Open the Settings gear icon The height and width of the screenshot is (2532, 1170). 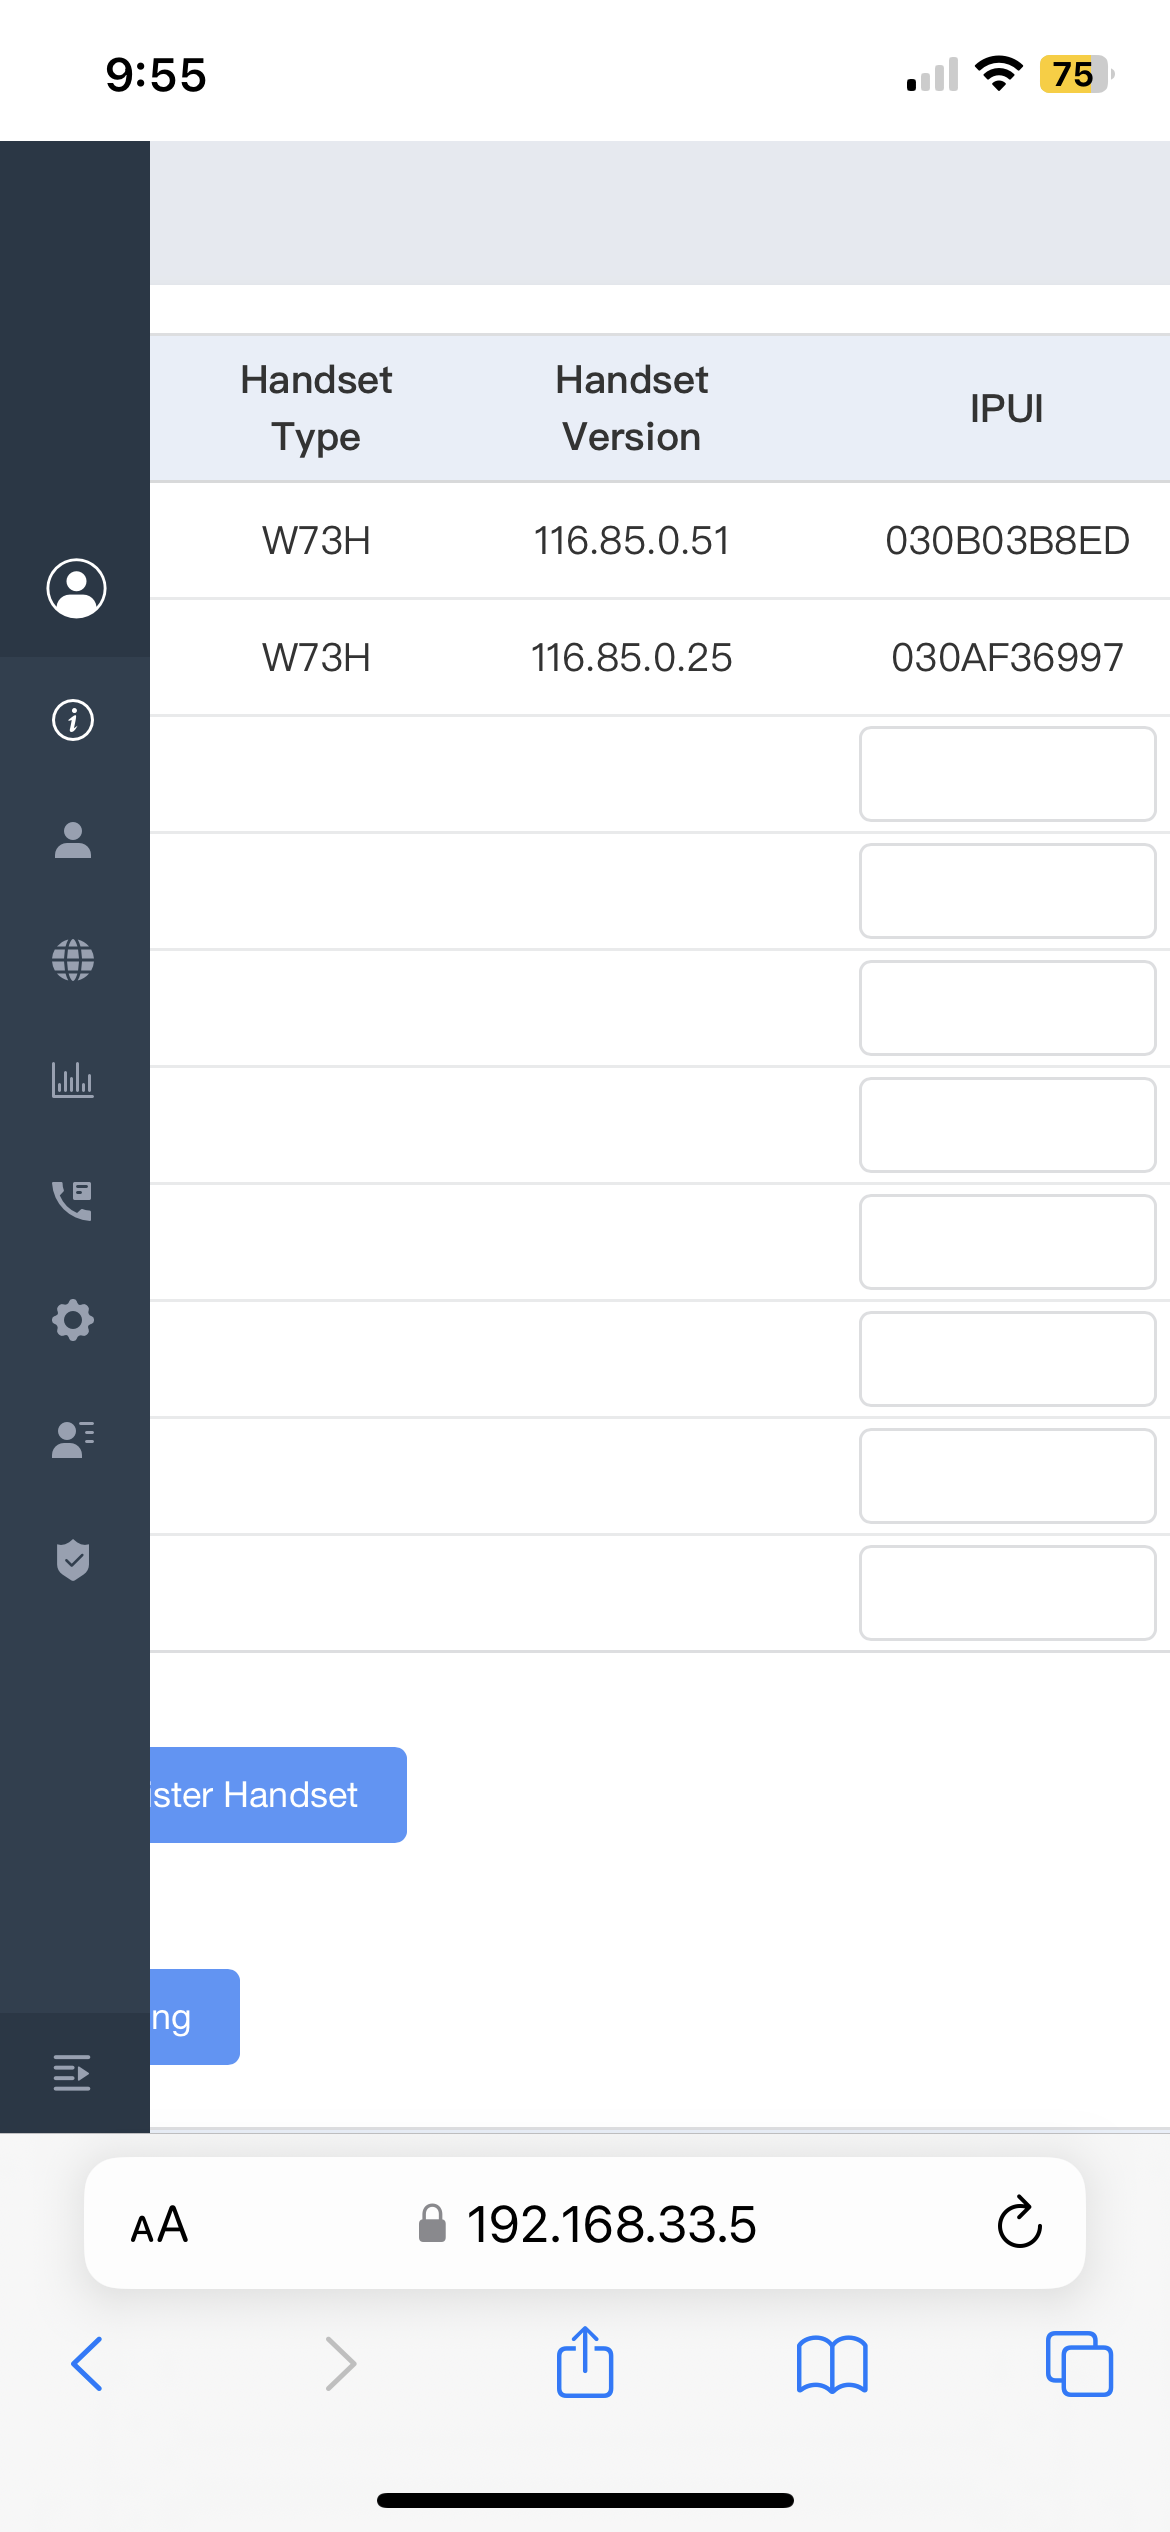[73, 1320]
